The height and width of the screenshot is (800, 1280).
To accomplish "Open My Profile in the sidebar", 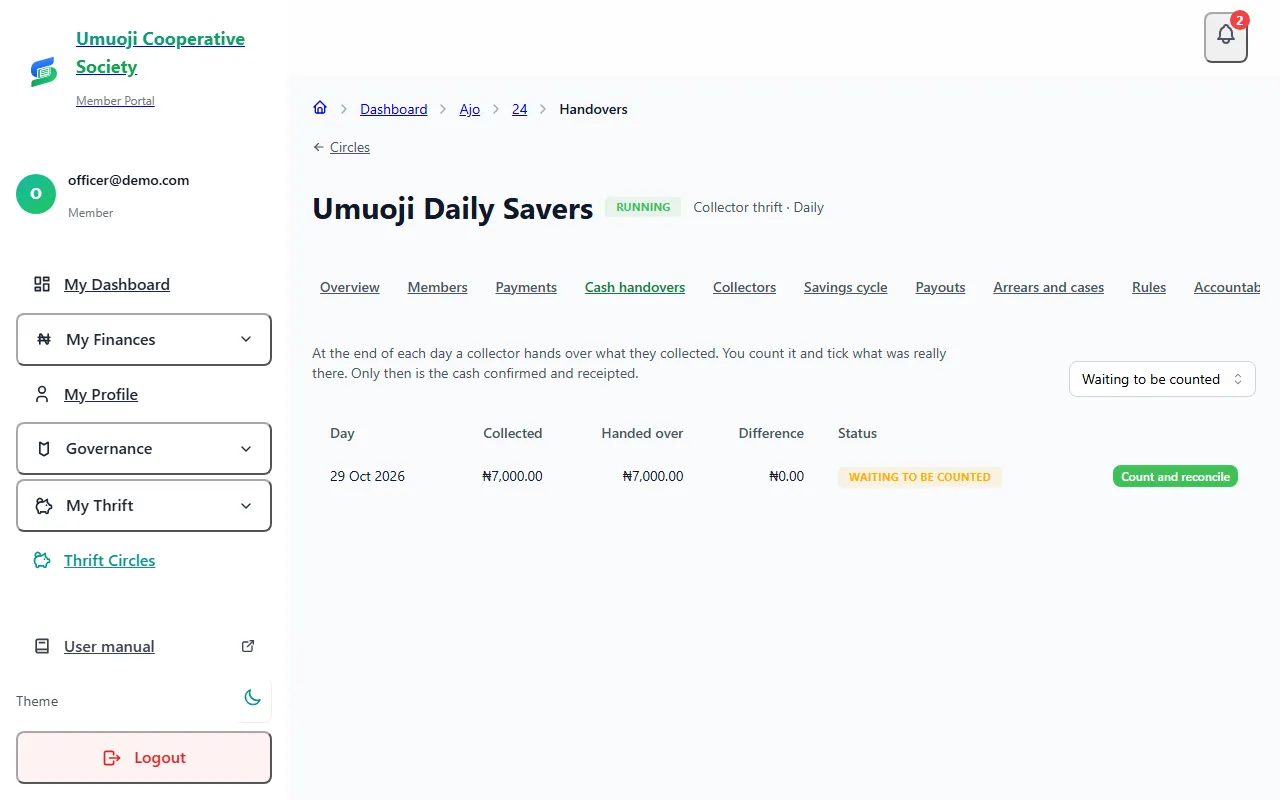I will point(101,394).
